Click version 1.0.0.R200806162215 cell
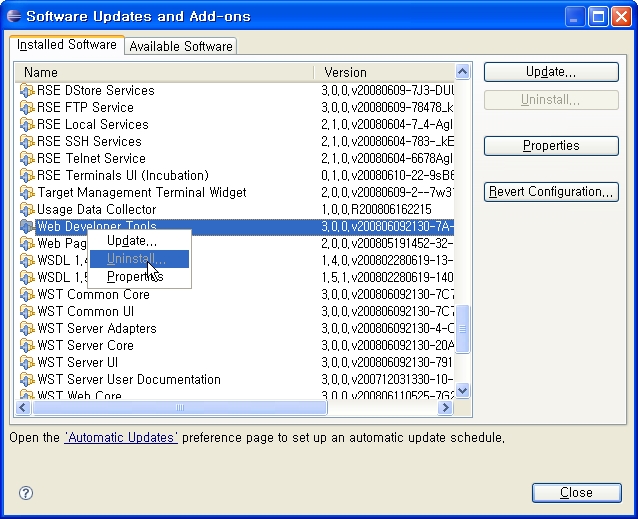Viewport: 638px width, 519px height. [376, 209]
